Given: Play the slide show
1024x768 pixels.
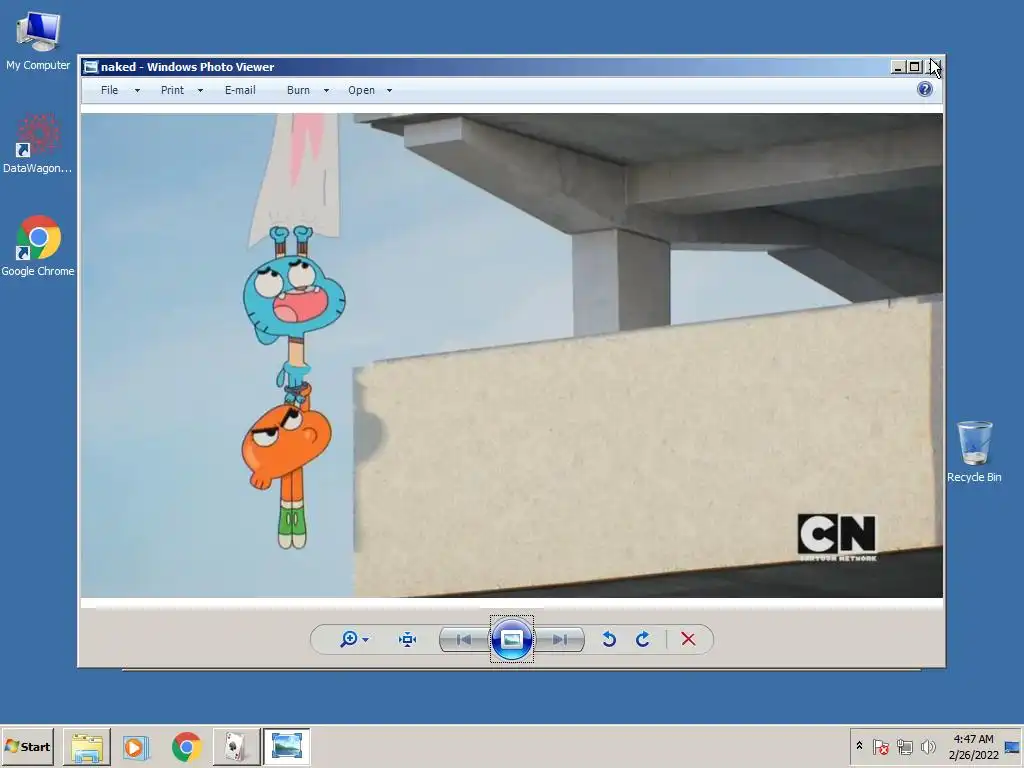Looking at the screenshot, I should point(511,639).
